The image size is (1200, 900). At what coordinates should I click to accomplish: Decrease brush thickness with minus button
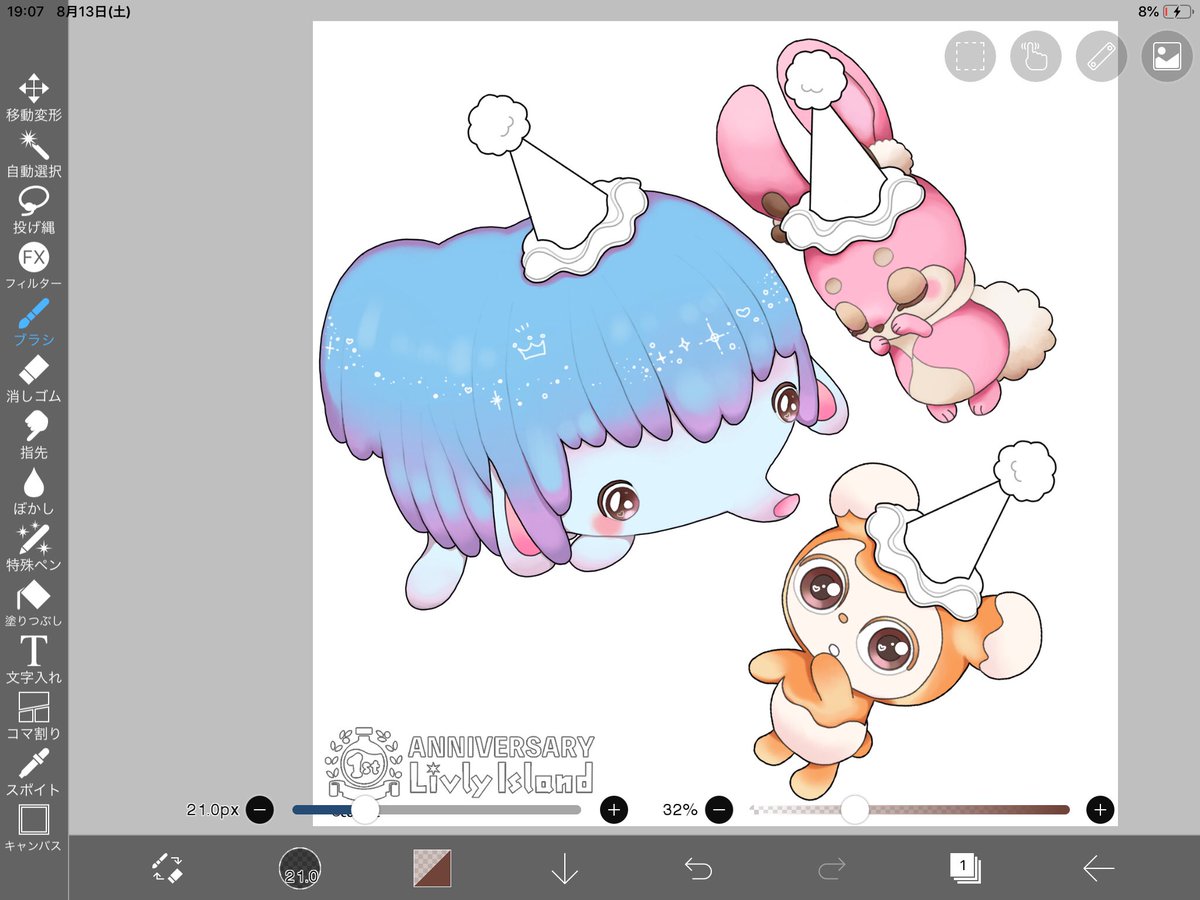click(259, 809)
